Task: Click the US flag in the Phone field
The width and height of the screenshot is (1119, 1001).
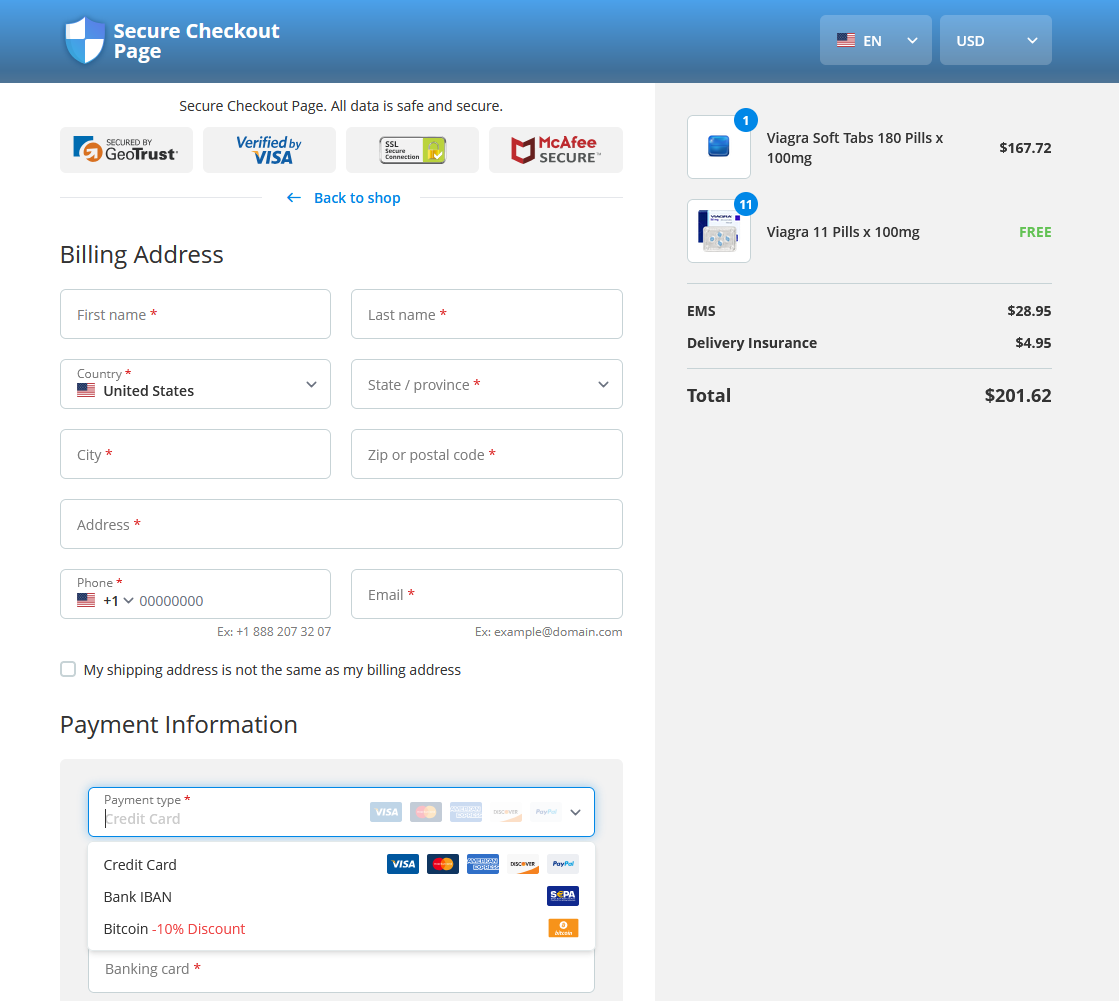Action: click(86, 600)
